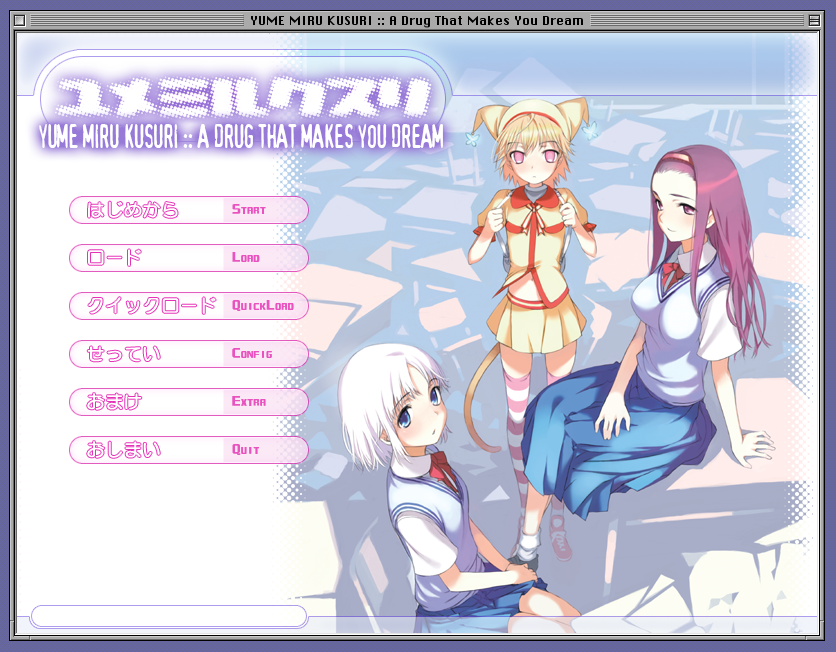This screenshot has height=652, width=836.
Task: Click the Quit button
Action: tap(189, 450)
